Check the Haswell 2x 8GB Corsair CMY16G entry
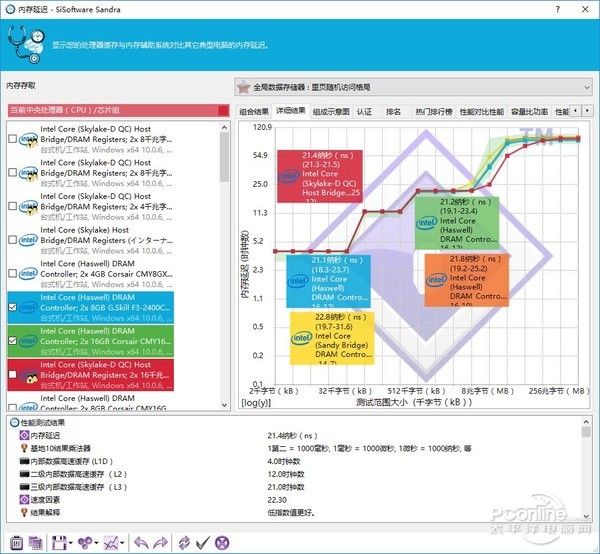This screenshot has height=554, width=600. click(12, 407)
